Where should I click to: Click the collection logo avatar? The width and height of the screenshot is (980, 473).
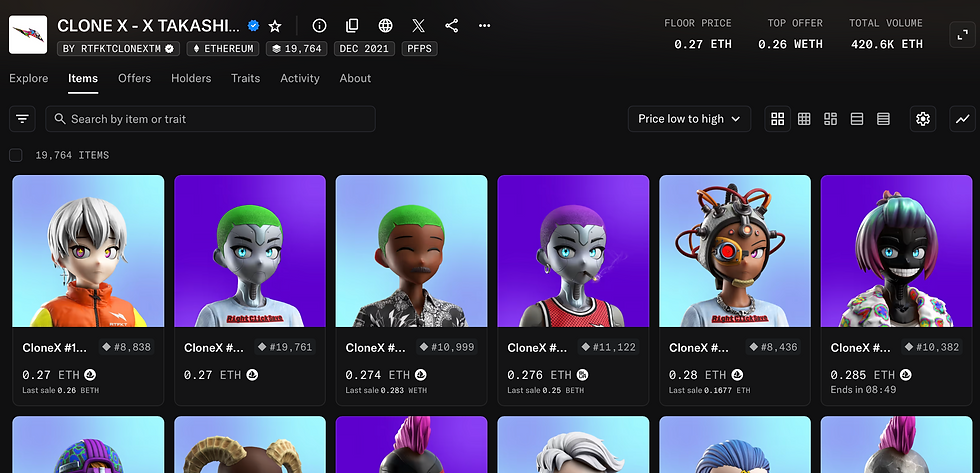(x=28, y=34)
